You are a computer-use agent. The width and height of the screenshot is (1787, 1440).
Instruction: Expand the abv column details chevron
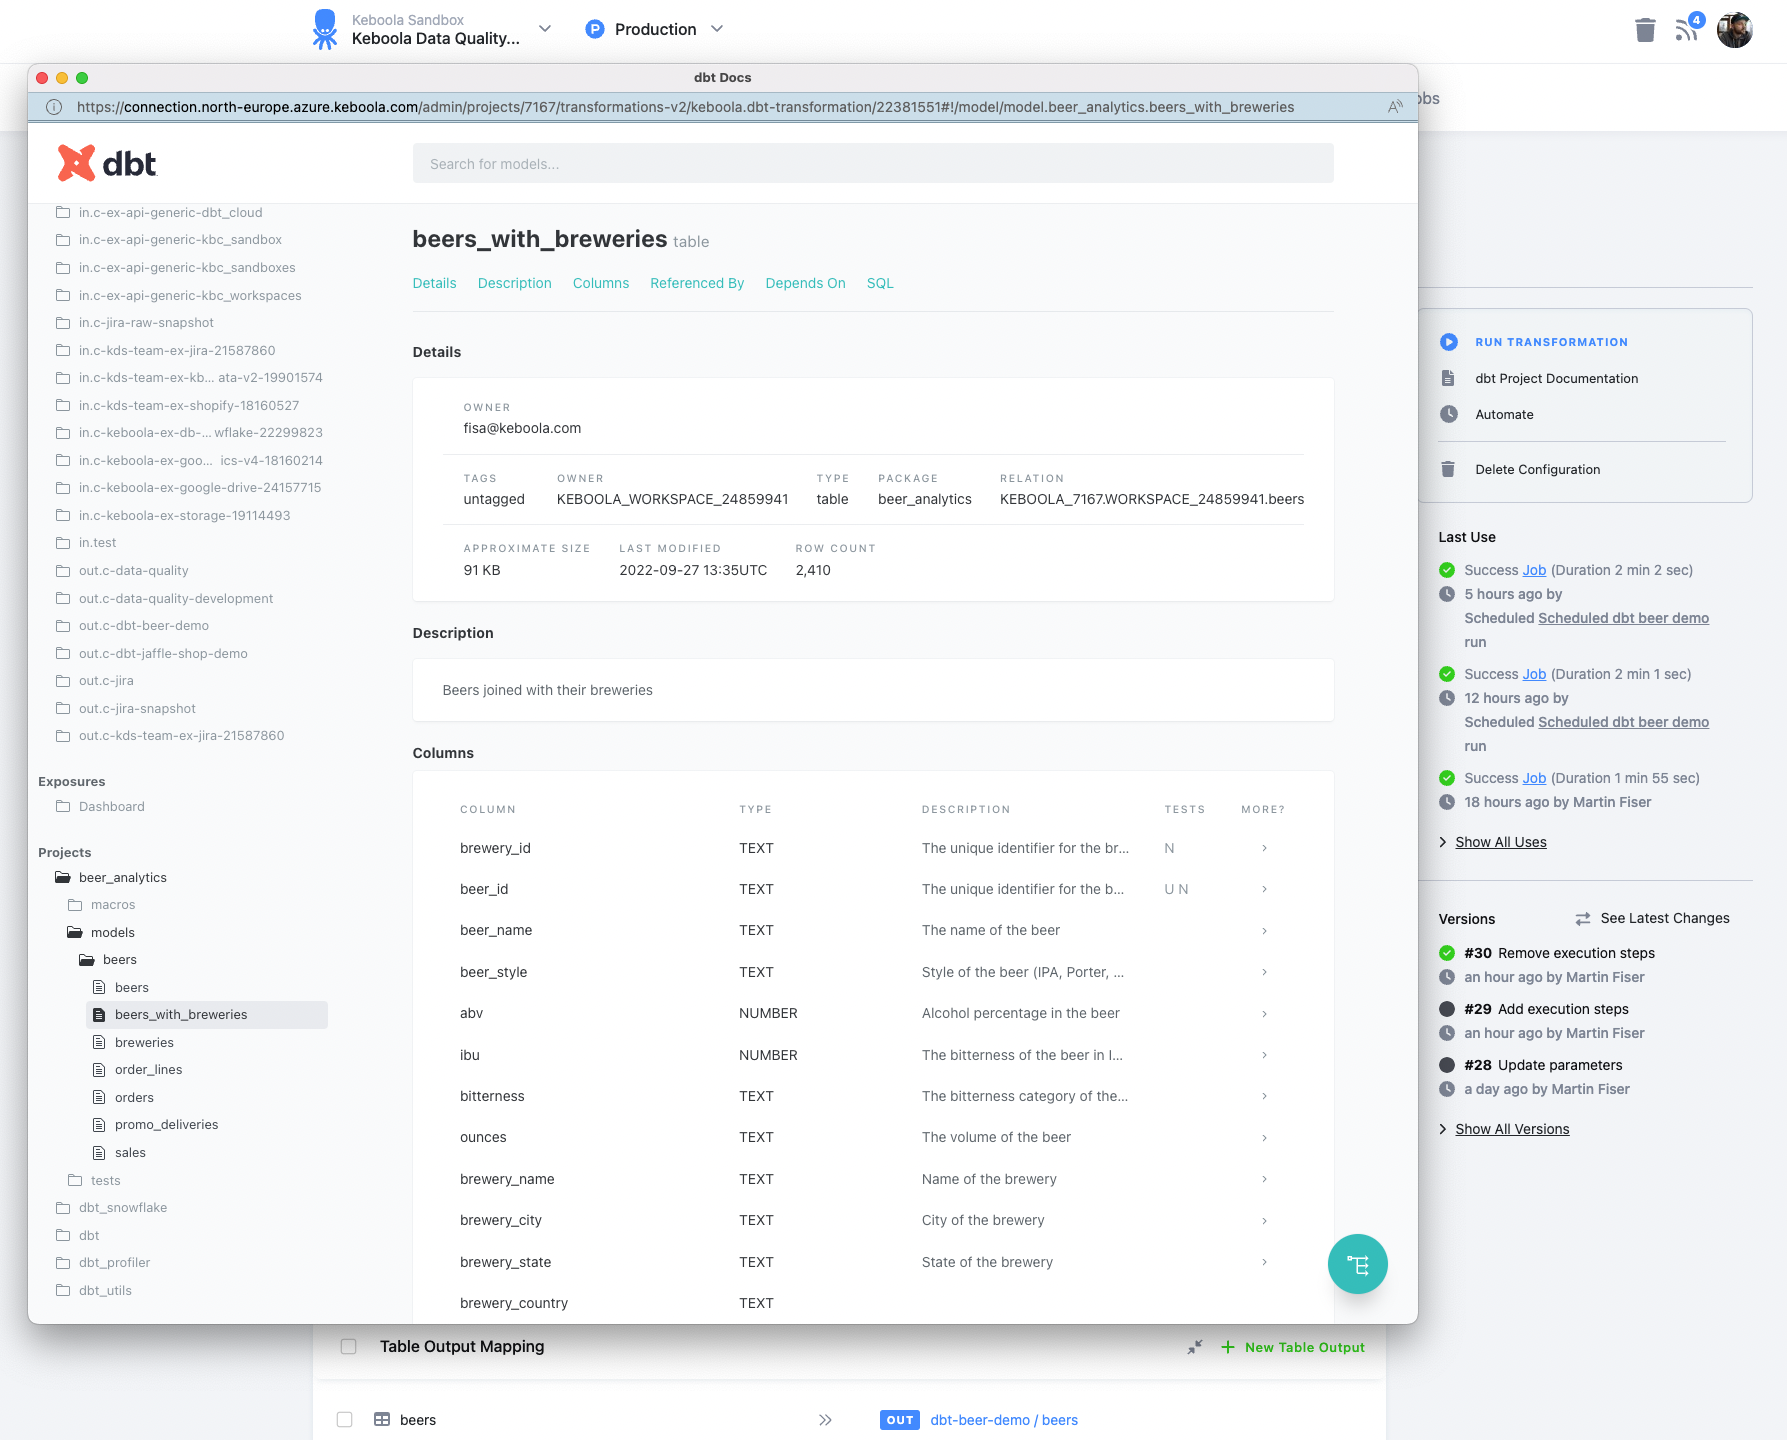[1264, 1013]
